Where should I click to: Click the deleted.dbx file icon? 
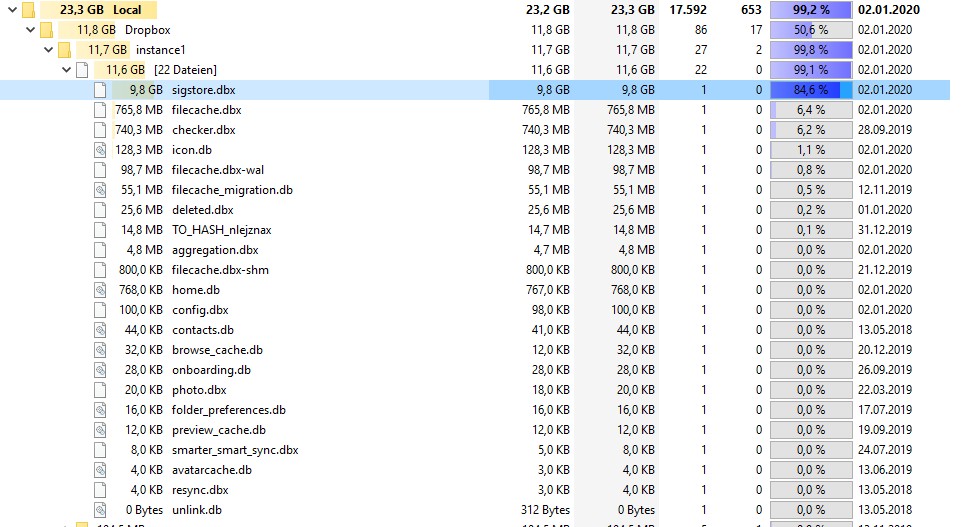100,210
